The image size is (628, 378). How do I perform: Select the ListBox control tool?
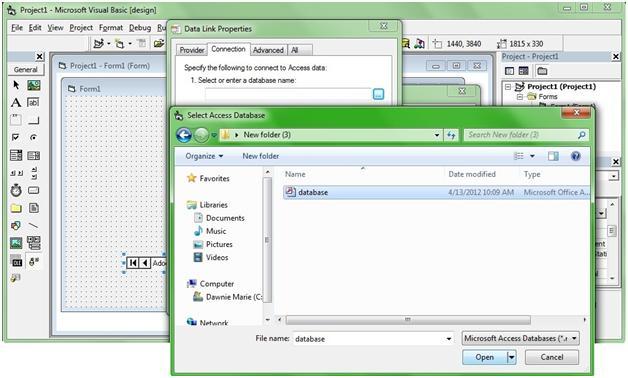(34, 155)
